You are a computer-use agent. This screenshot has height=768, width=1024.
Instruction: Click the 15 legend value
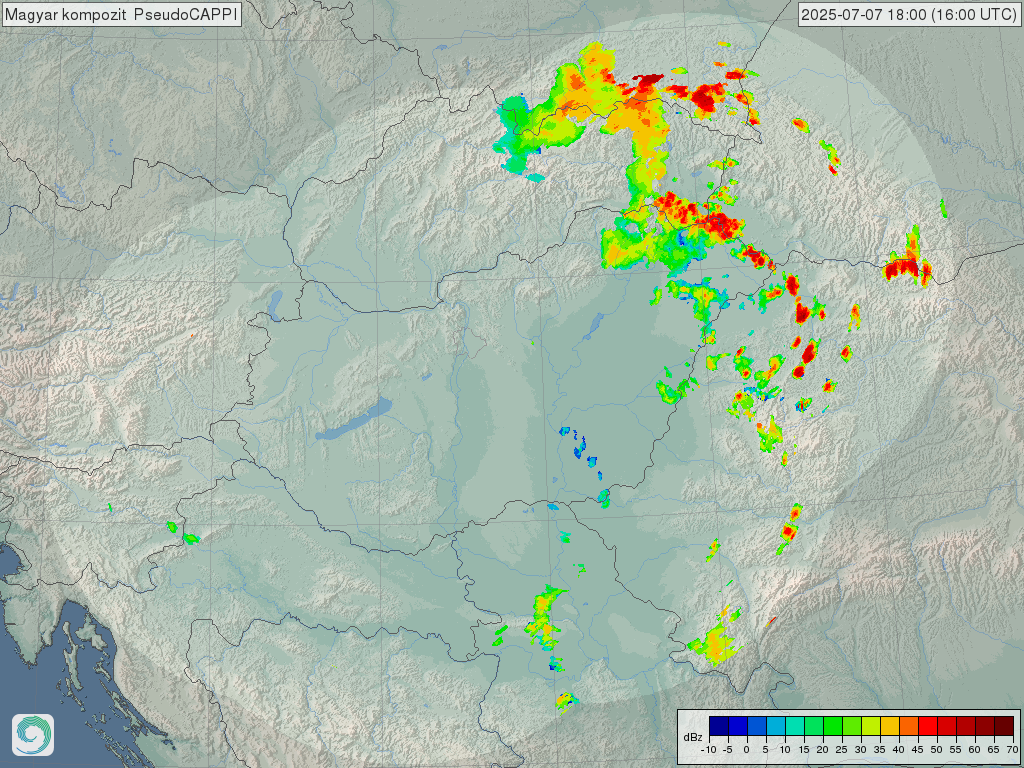pos(804,750)
